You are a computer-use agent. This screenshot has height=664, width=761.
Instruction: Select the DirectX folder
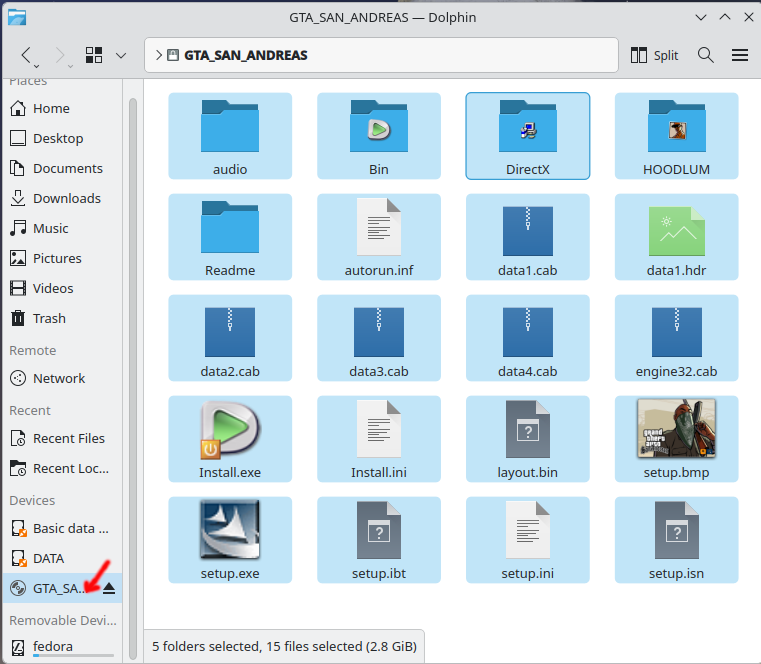[x=528, y=136]
